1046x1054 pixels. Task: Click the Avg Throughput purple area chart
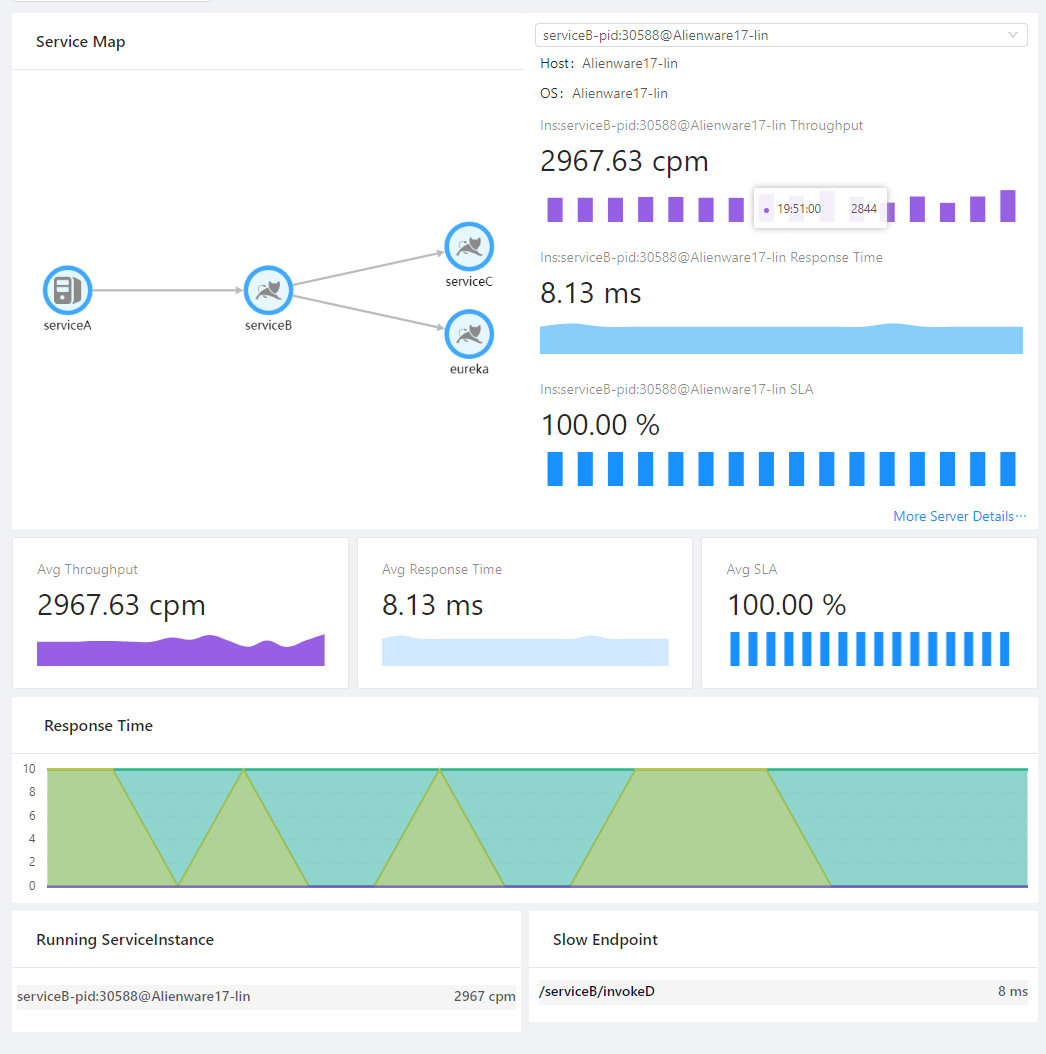181,652
